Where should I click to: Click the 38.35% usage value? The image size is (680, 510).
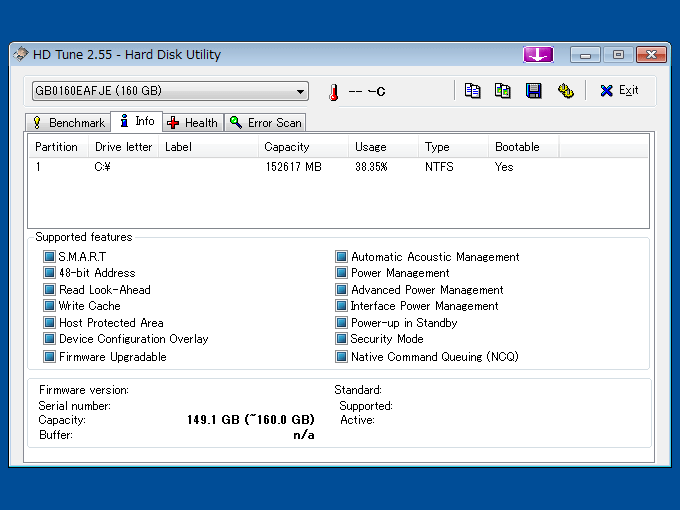pos(371,167)
